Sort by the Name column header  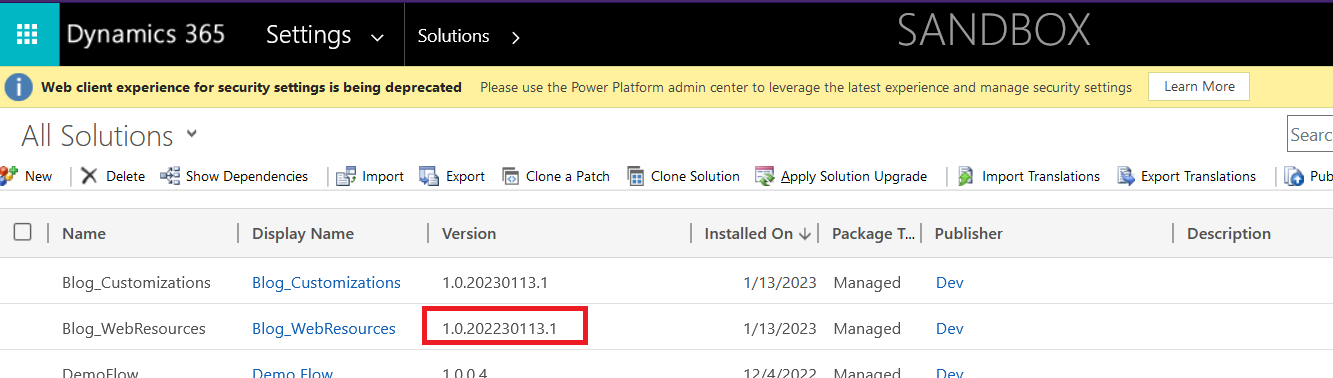84,234
